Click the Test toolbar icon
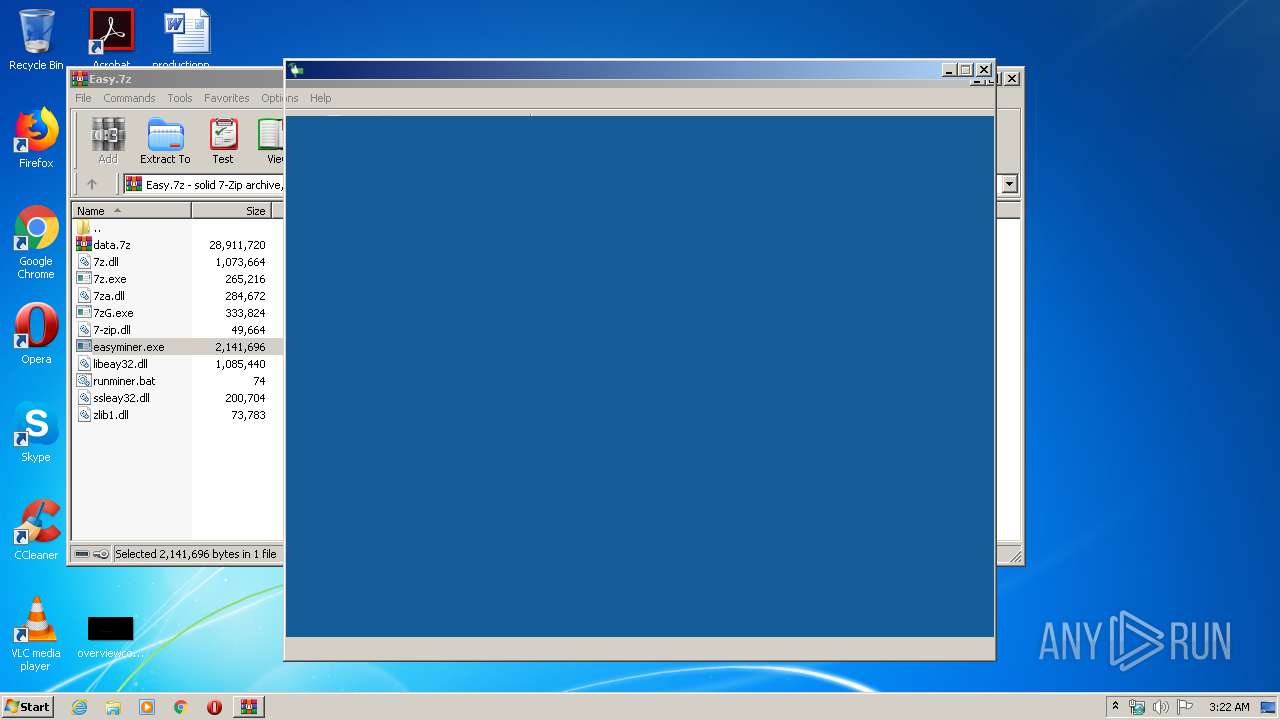This screenshot has width=1280, height=720. [223, 141]
